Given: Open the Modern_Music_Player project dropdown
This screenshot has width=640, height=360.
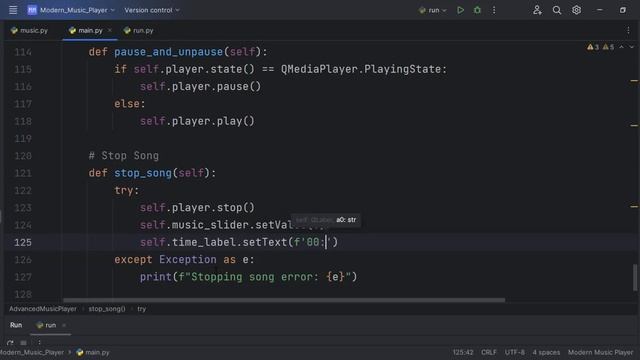Looking at the screenshot, I should (77, 10).
